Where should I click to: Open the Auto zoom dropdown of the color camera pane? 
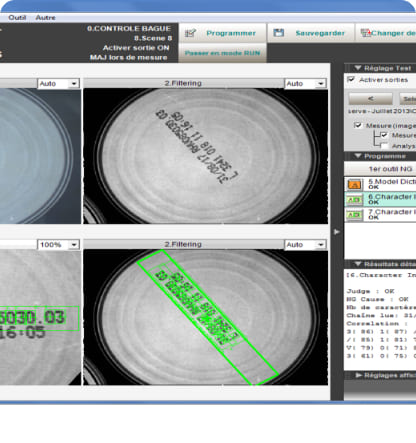(59, 83)
